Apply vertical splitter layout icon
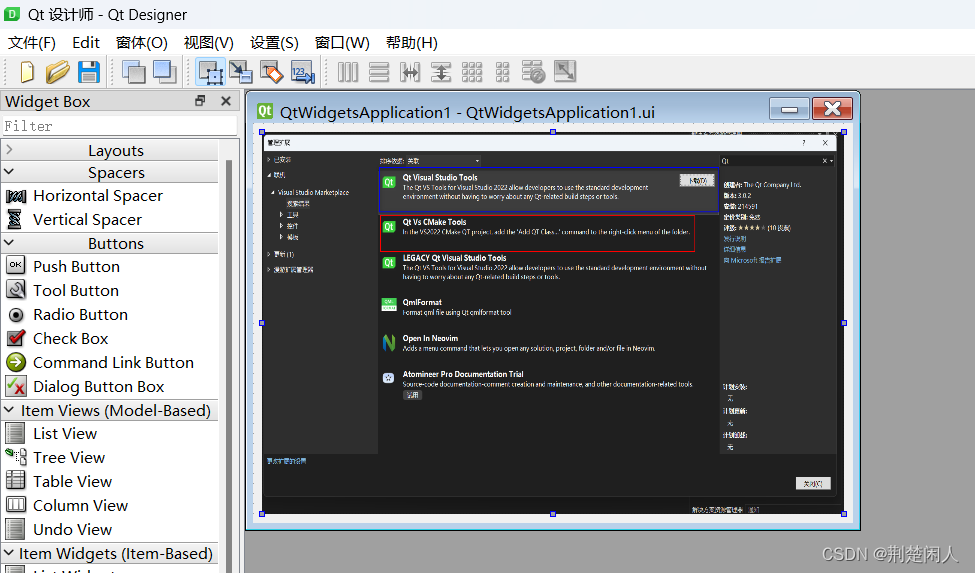This screenshot has width=975, height=573. [x=441, y=72]
